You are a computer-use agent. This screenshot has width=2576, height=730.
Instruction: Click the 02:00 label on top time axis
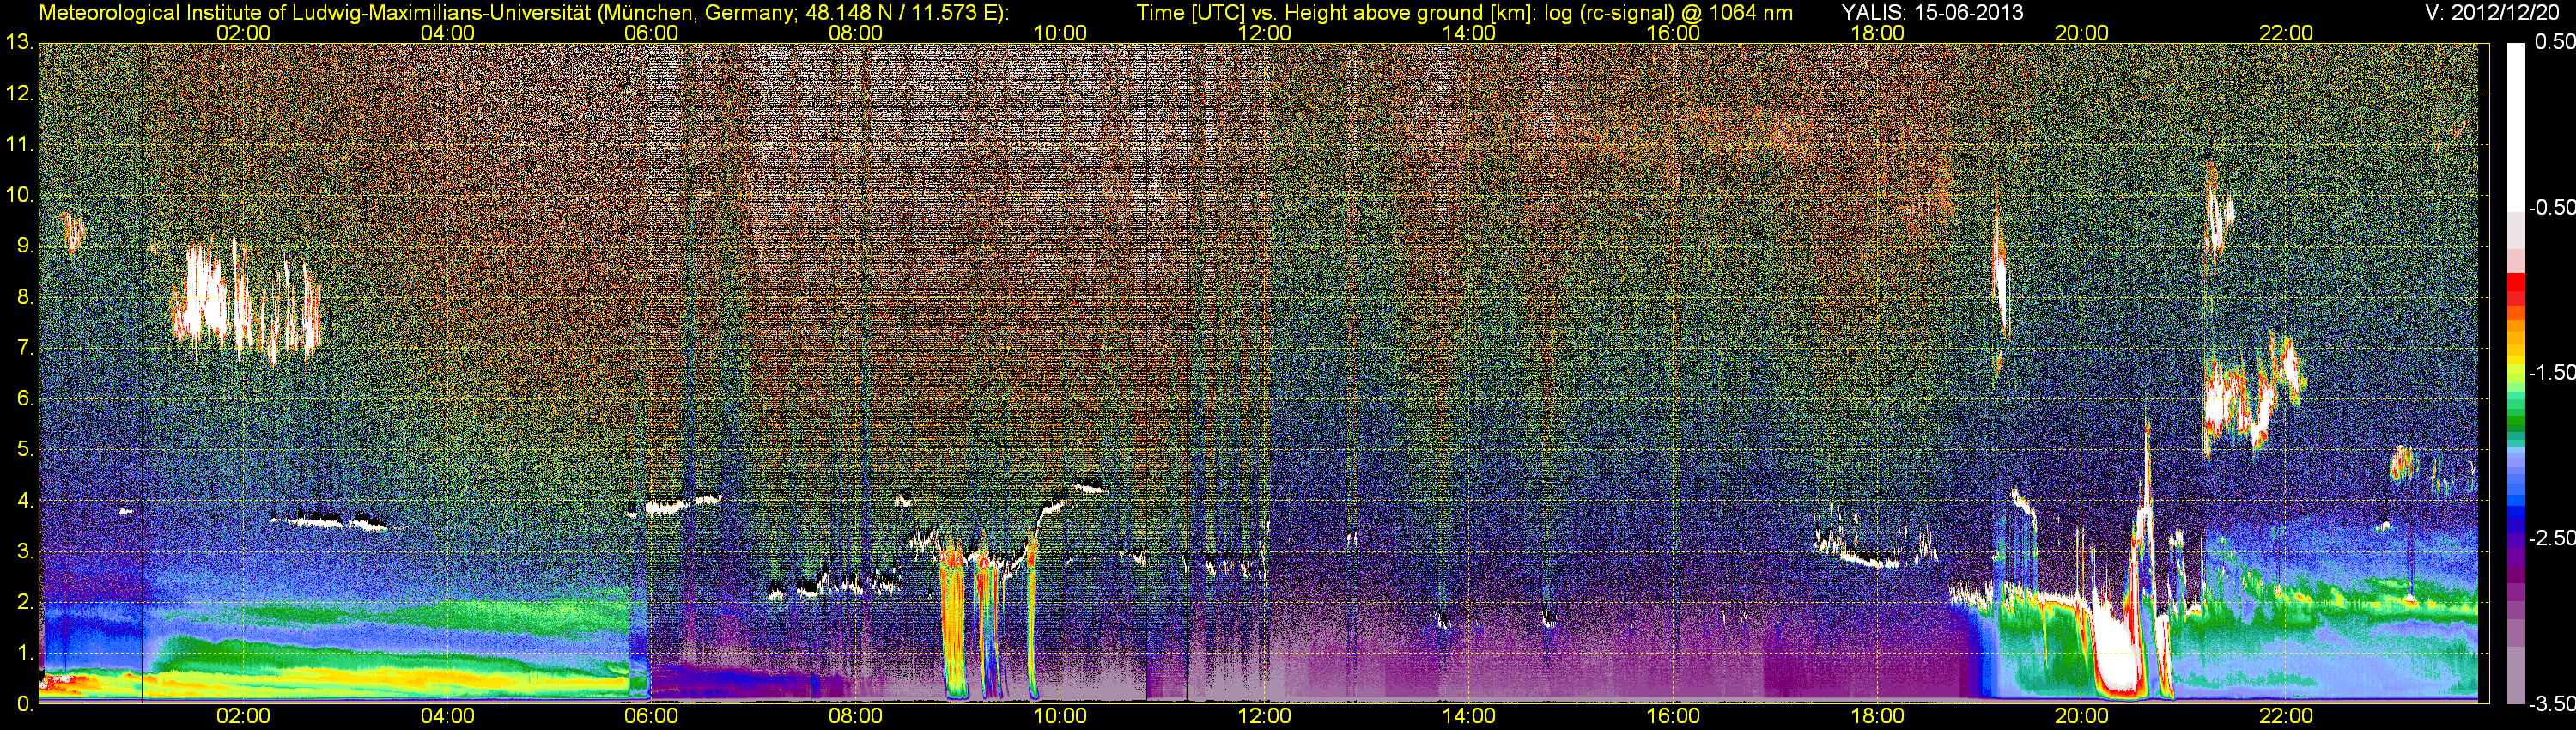pyautogui.click(x=243, y=33)
